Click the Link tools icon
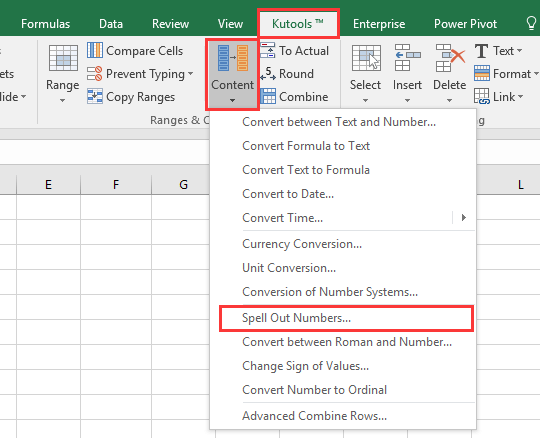 pyautogui.click(x=482, y=96)
